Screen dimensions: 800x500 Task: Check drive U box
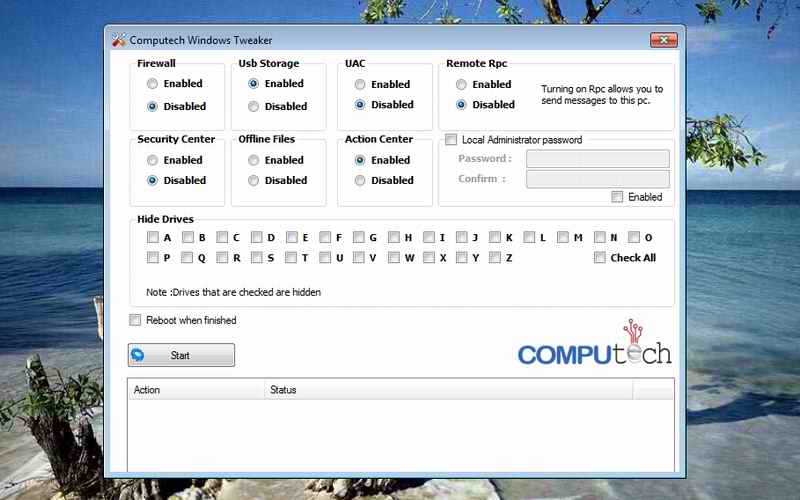(x=325, y=258)
